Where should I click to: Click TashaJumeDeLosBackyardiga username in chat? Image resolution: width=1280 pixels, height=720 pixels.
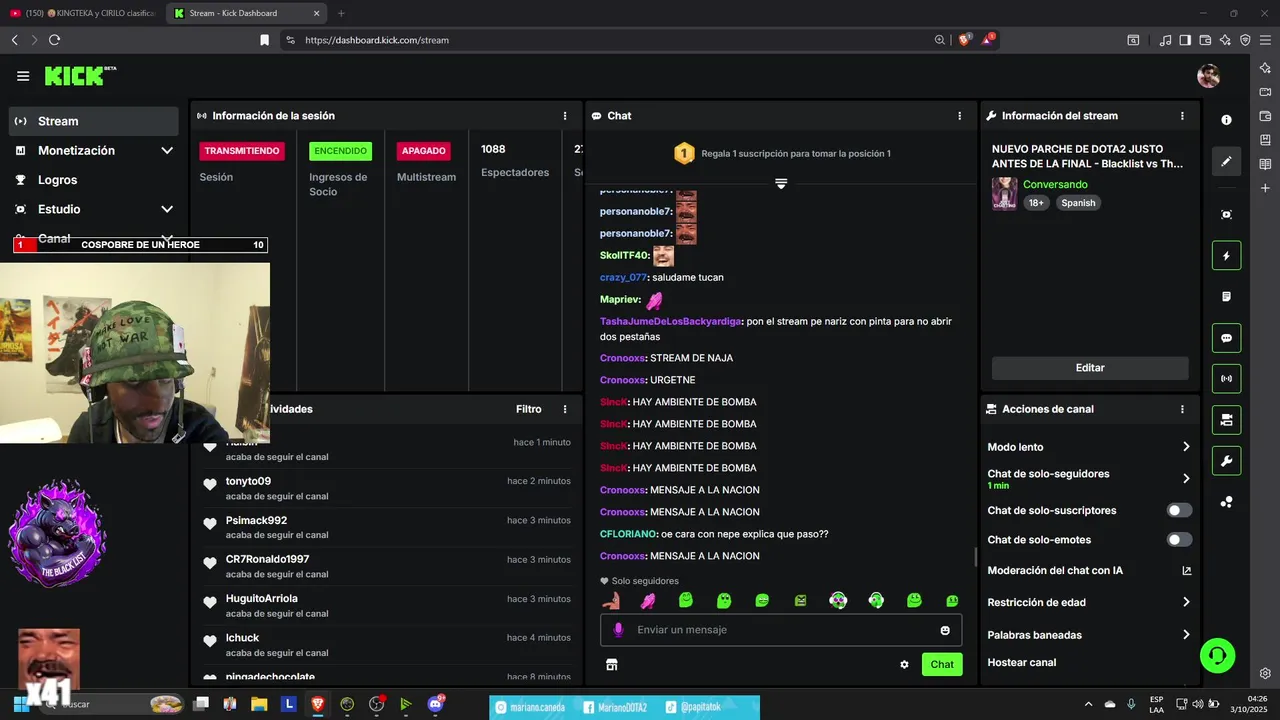click(x=671, y=321)
